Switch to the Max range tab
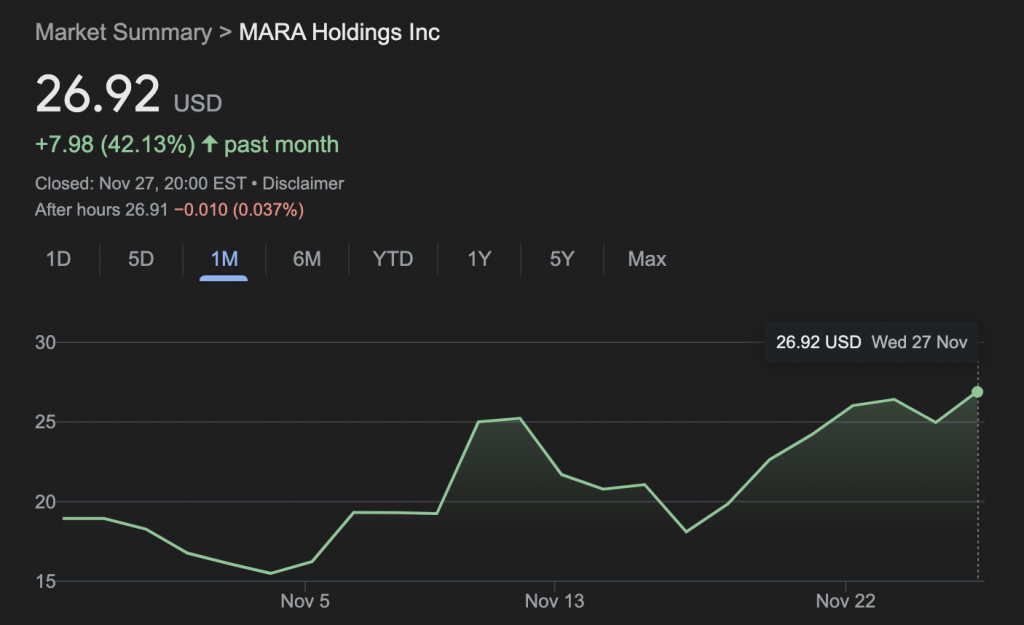This screenshot has height=625, width=1024. [647, 259]
